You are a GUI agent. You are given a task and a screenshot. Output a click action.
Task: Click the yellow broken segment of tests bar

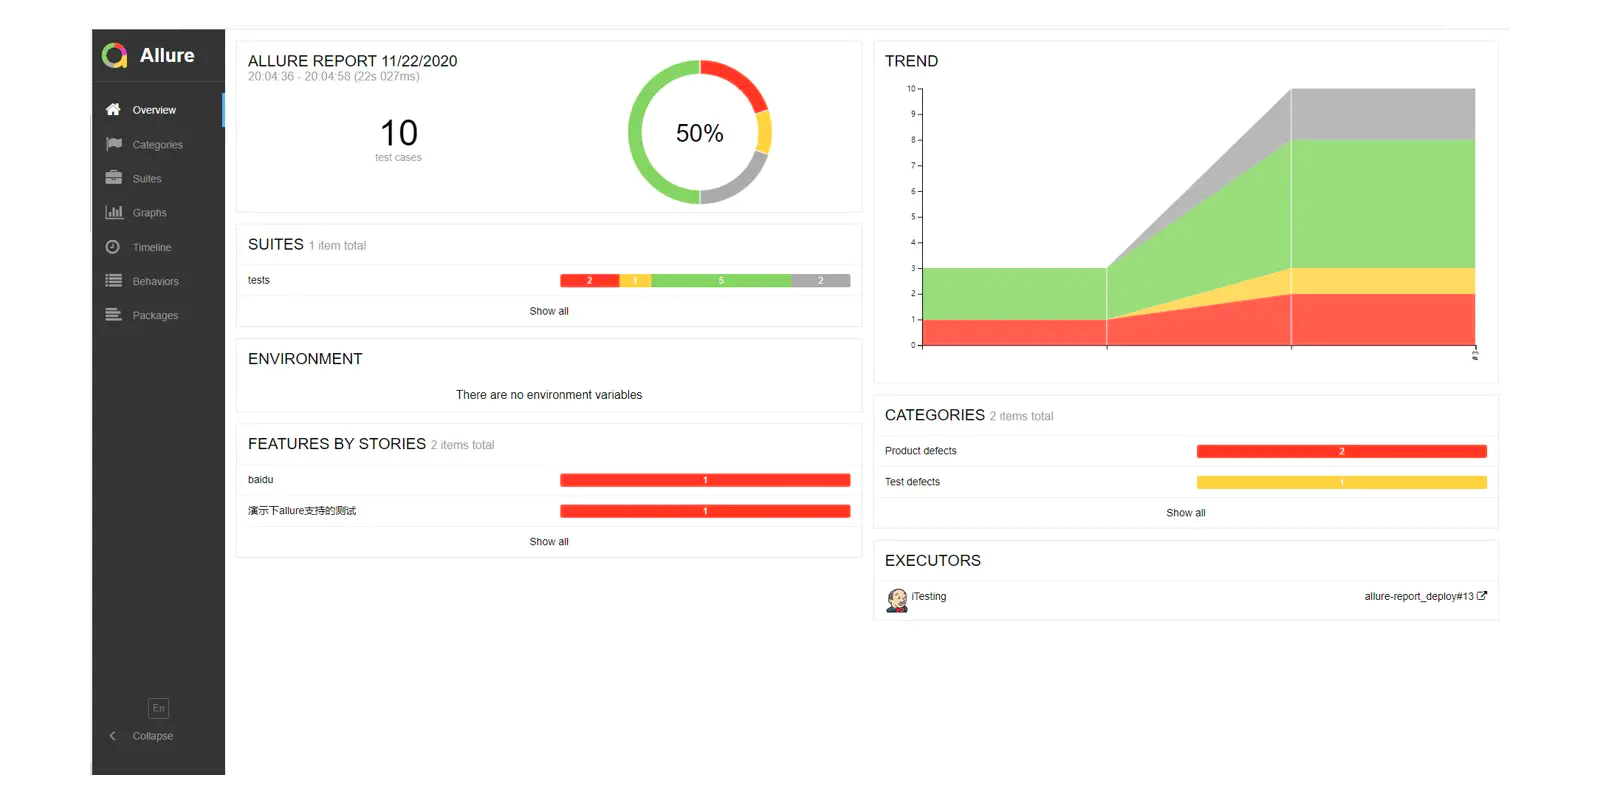[x=635, y=281]
